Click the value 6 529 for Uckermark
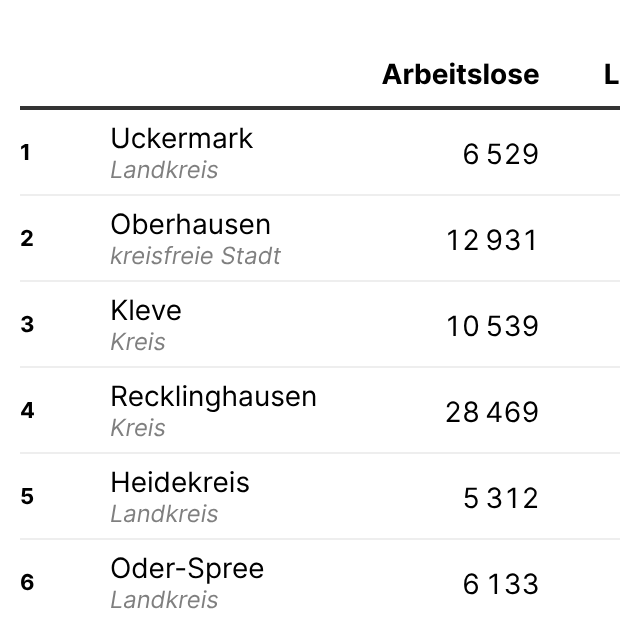Image resolution: width=640 pixels, height=640 pixels. point(500,154)
